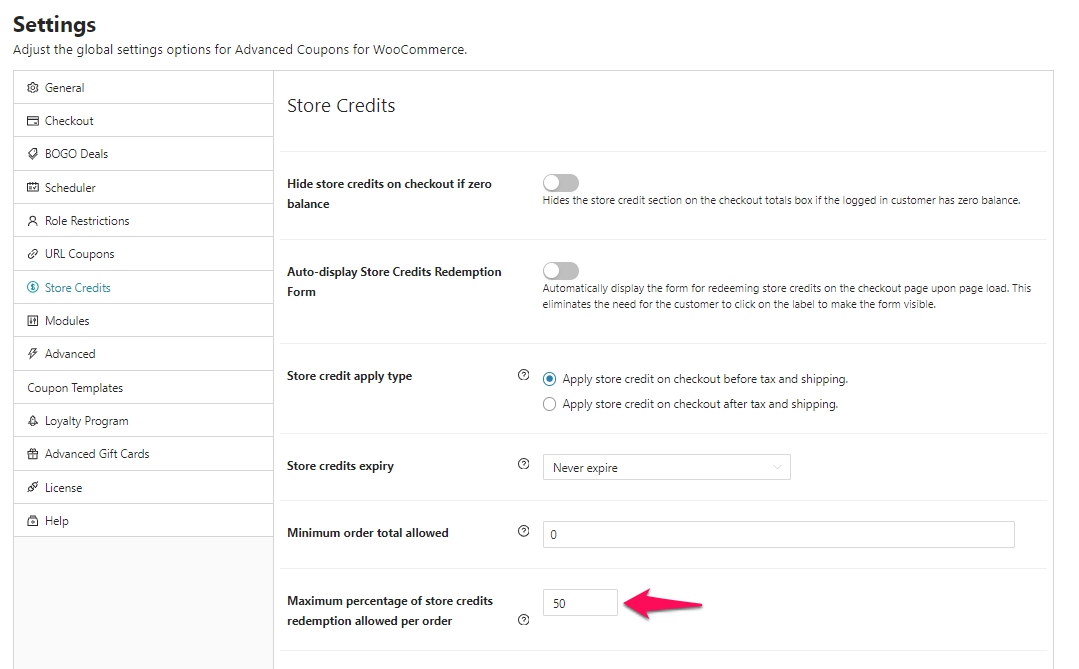This screenshot has width=1079, height=669.
Task: Enable hide store credits on zero balance
Action: coord(560,182)
